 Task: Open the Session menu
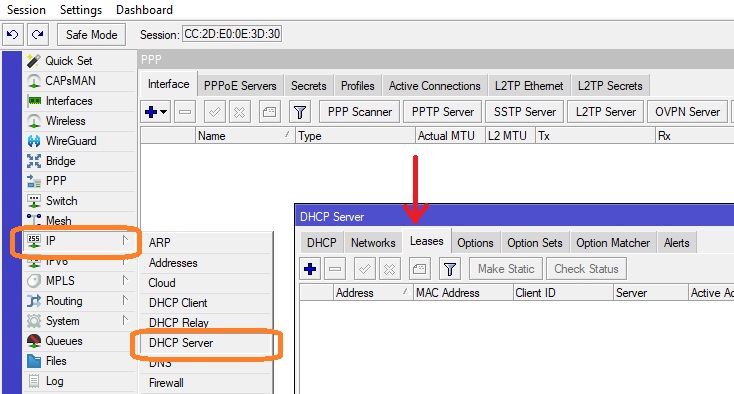pyautogui.click(x=26, y=10)
